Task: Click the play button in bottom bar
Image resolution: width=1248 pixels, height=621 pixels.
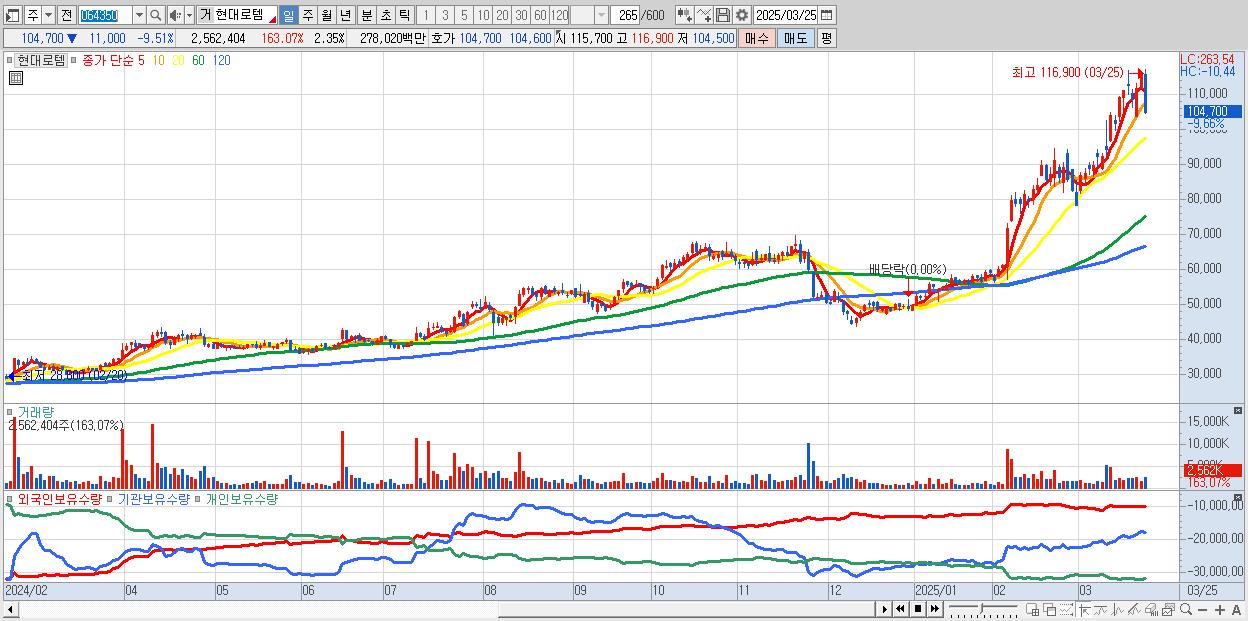Action: [x=885, y=609]
